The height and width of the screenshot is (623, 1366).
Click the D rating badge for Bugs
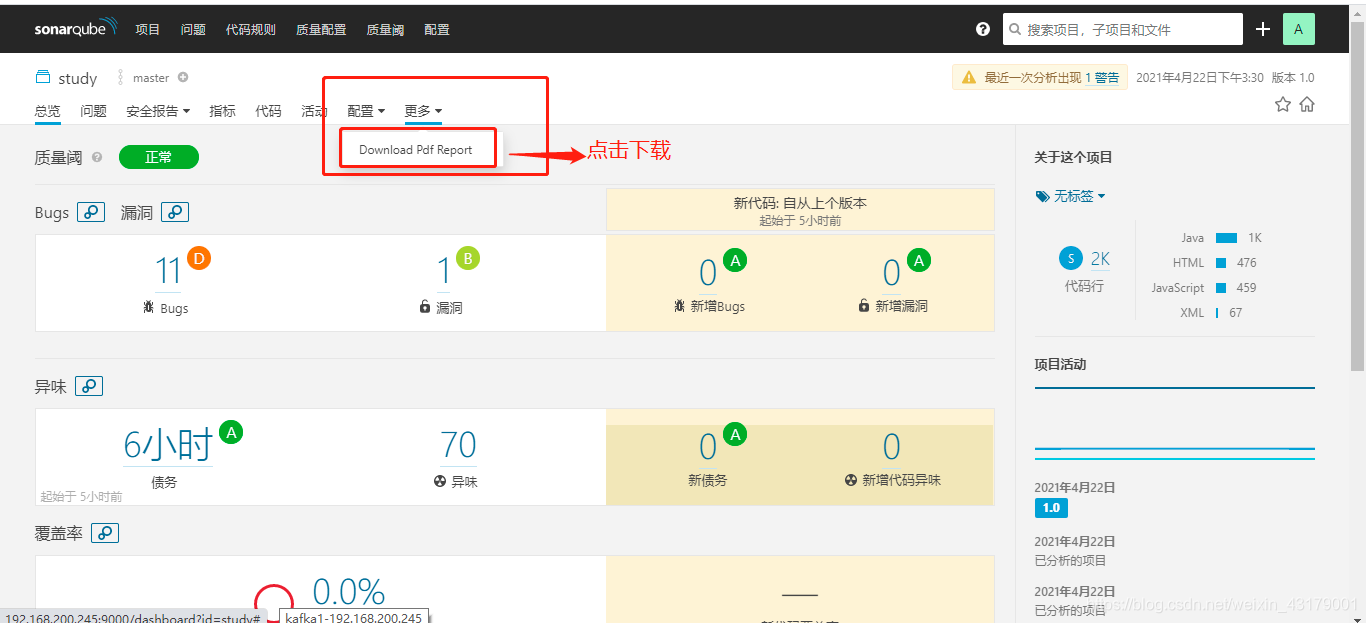point(199,259)
